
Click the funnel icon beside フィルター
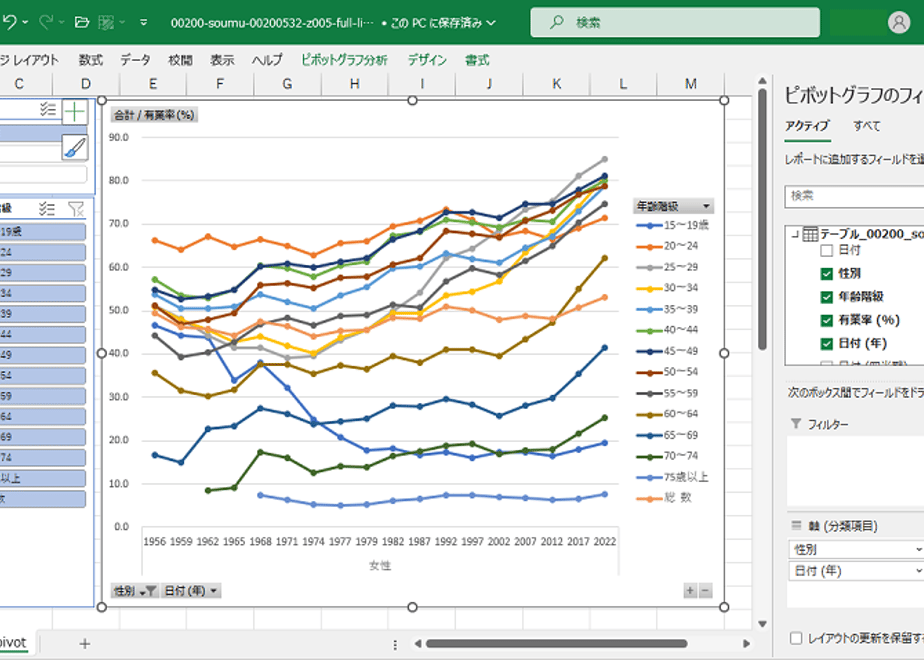click(796, 424)
